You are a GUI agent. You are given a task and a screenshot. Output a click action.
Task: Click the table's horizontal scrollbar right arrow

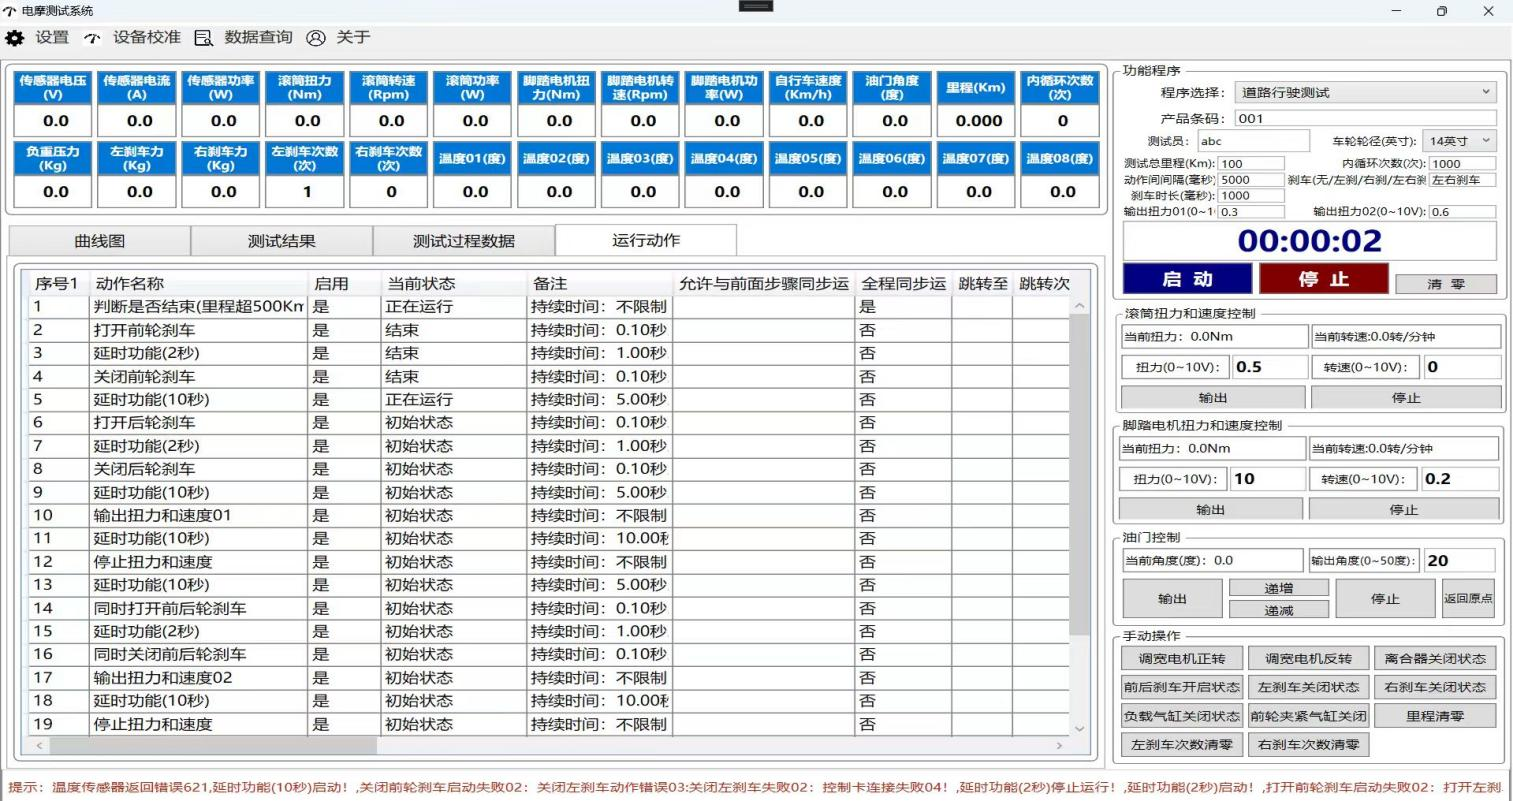[x=1059, y=746]
